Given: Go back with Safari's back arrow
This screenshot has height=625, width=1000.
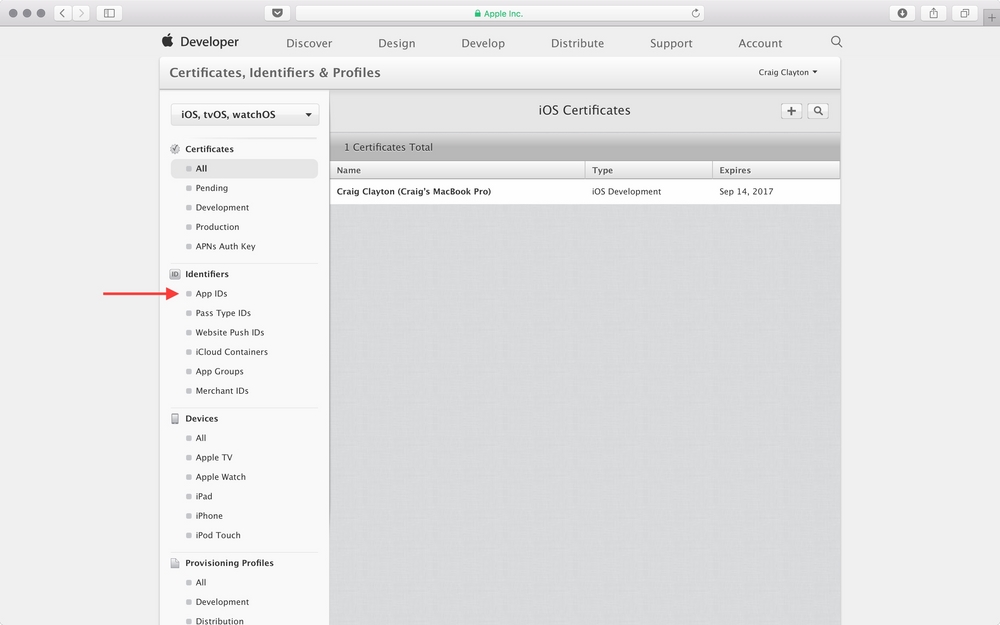Looking at the screenshot, I should point(62,13).
